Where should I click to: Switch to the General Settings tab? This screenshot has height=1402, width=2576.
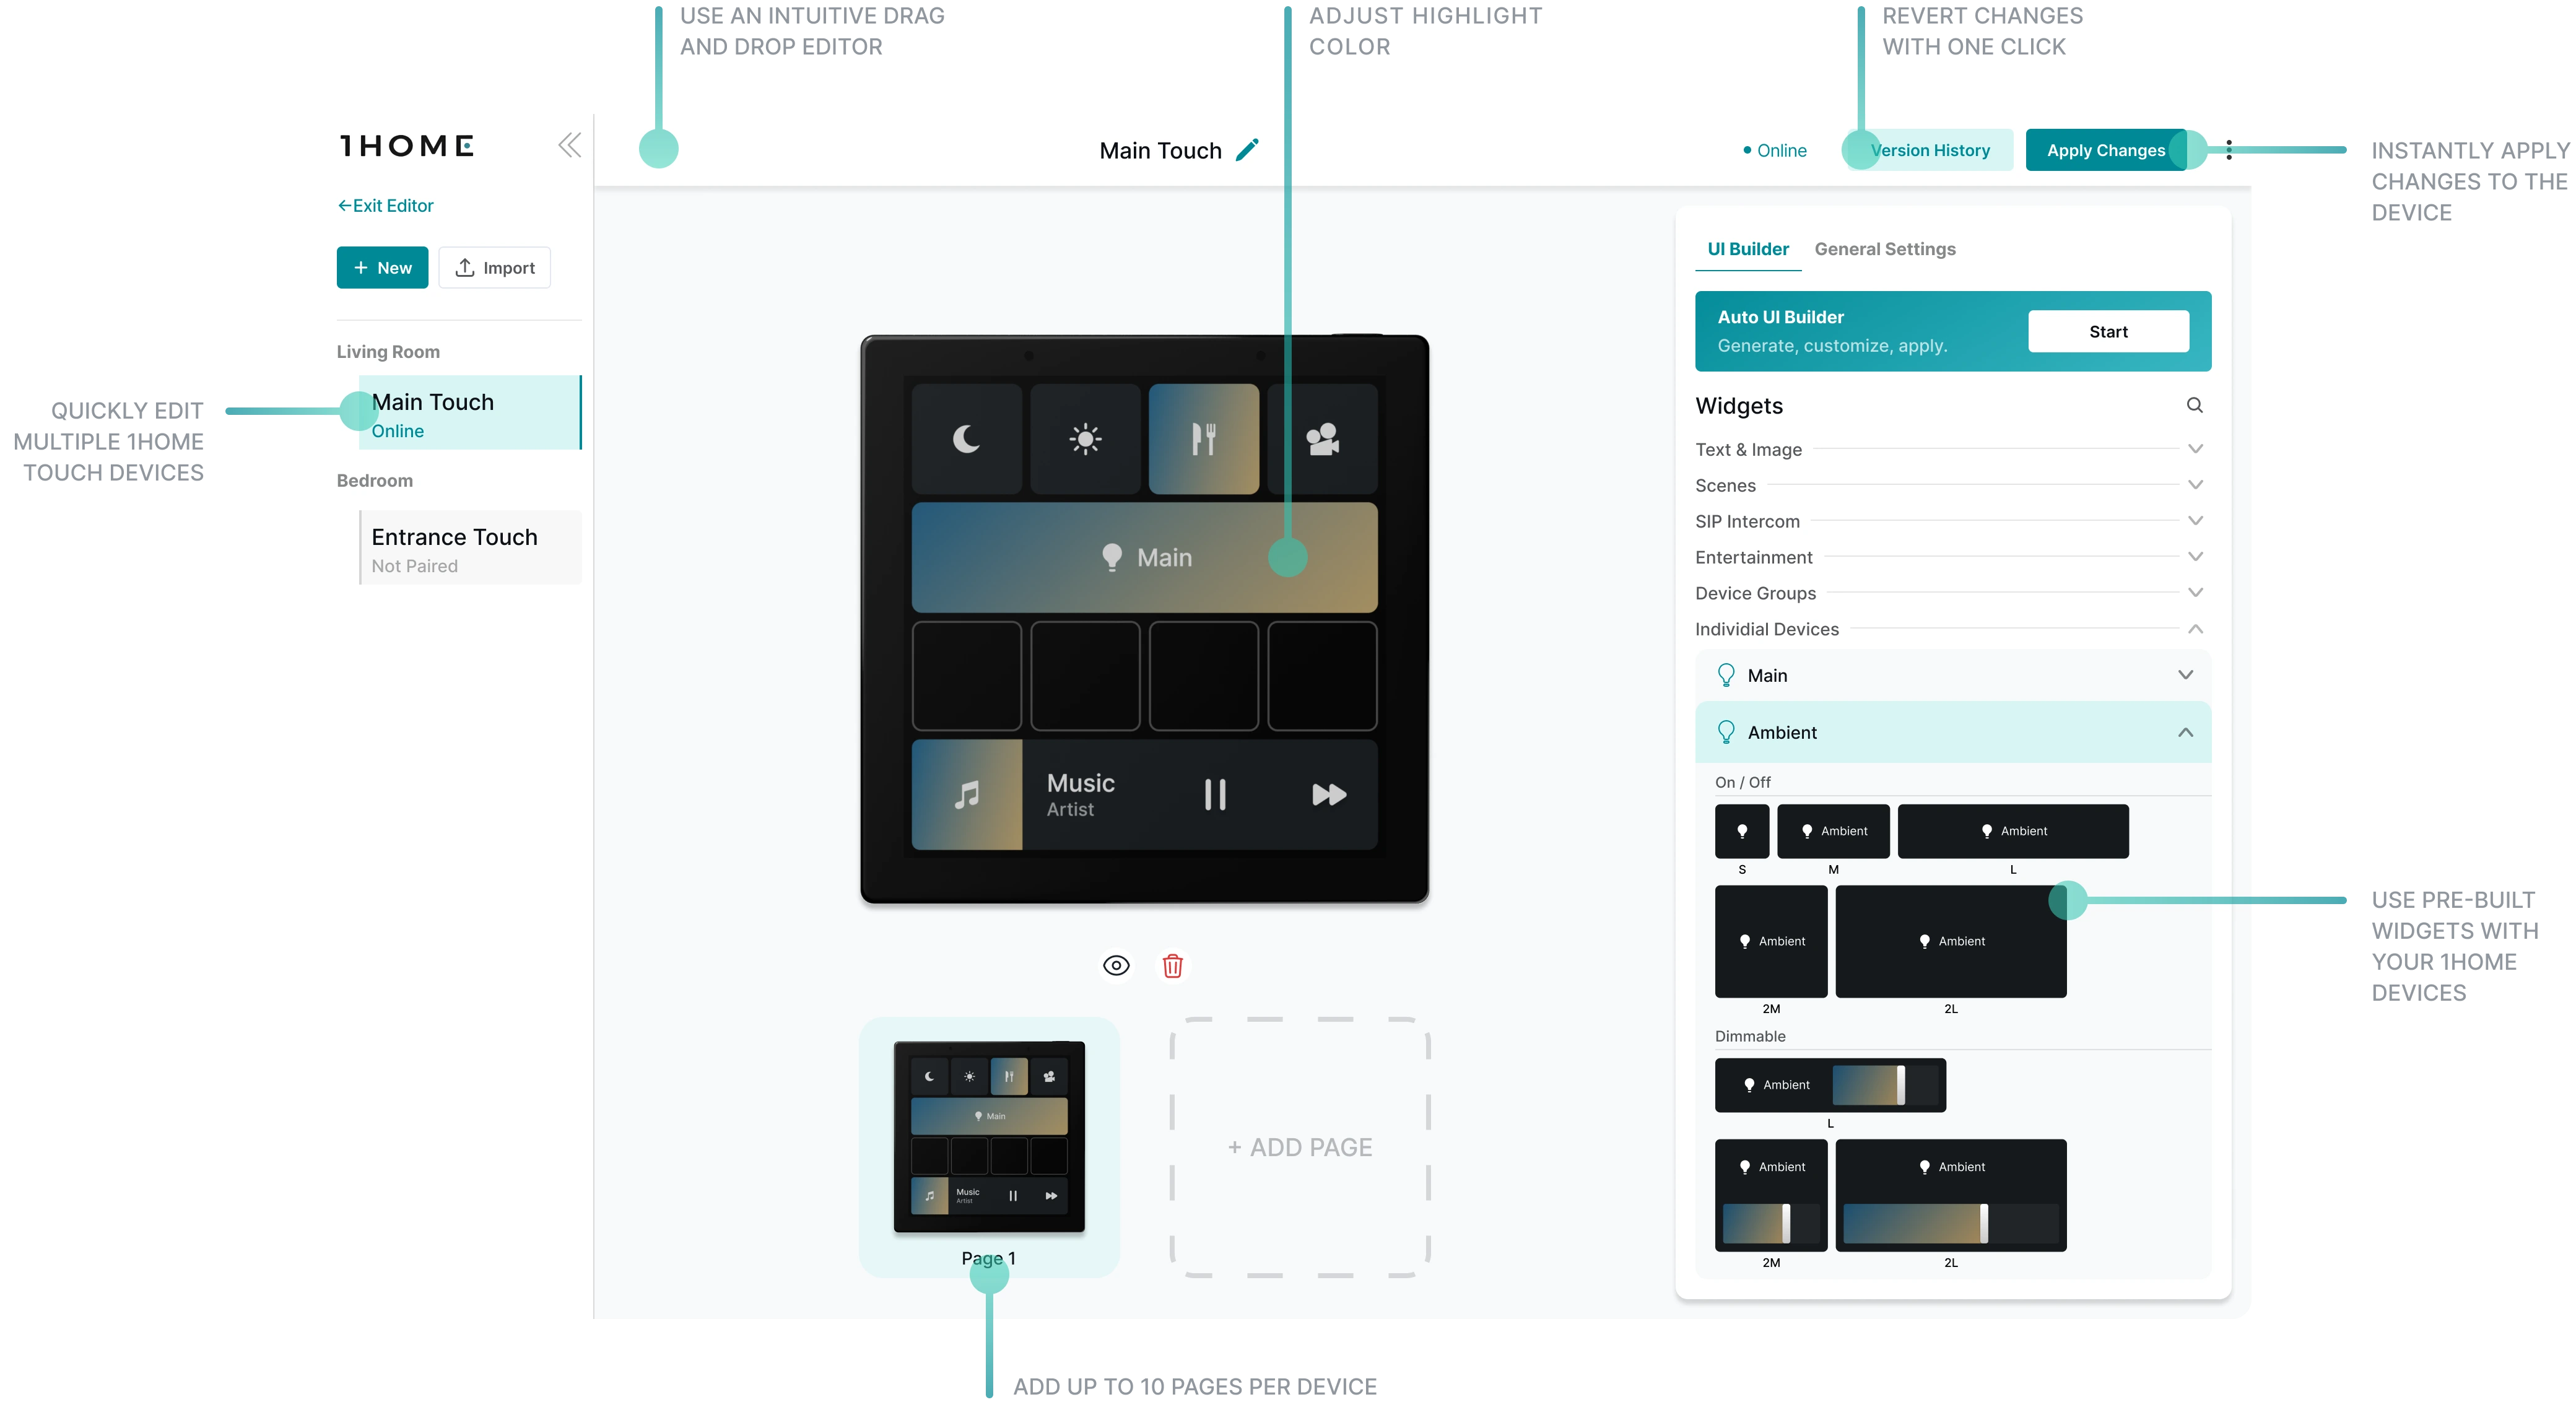[x=1885, y=249]
